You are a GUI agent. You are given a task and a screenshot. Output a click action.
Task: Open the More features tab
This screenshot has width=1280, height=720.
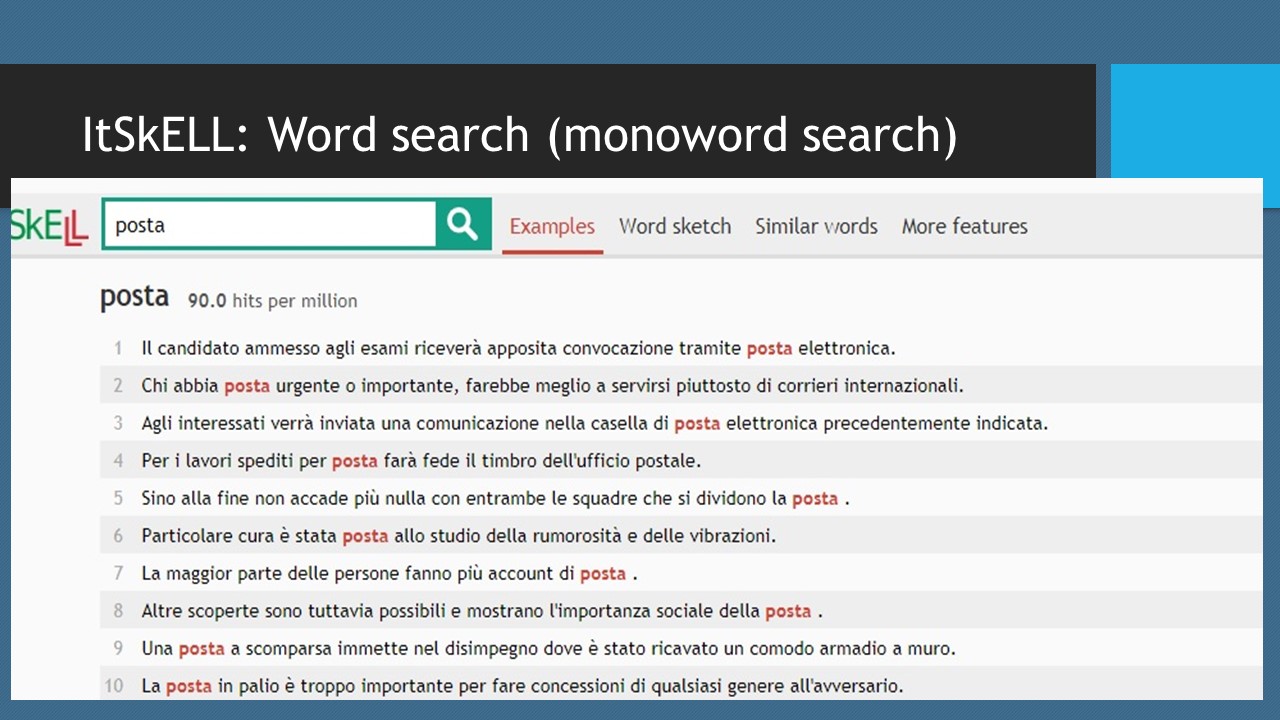(x=964, y=227)
